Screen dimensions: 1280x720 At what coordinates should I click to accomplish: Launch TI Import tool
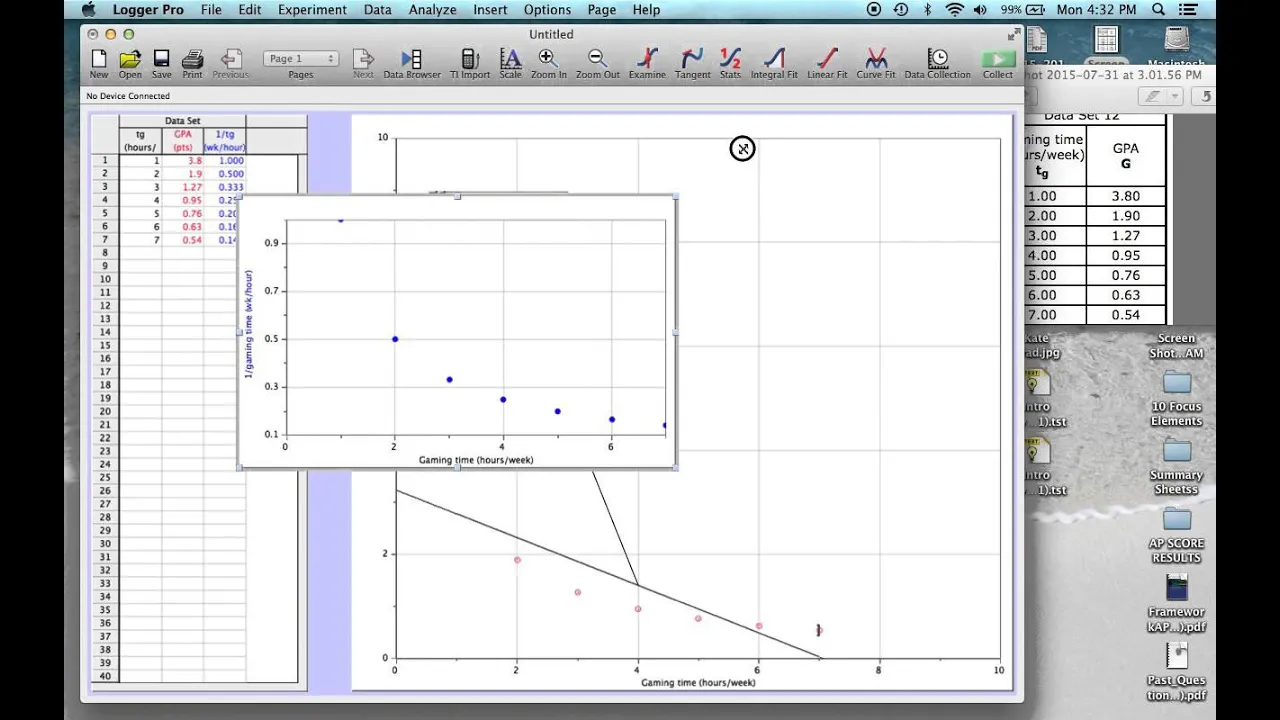click(x=469, y=64)
